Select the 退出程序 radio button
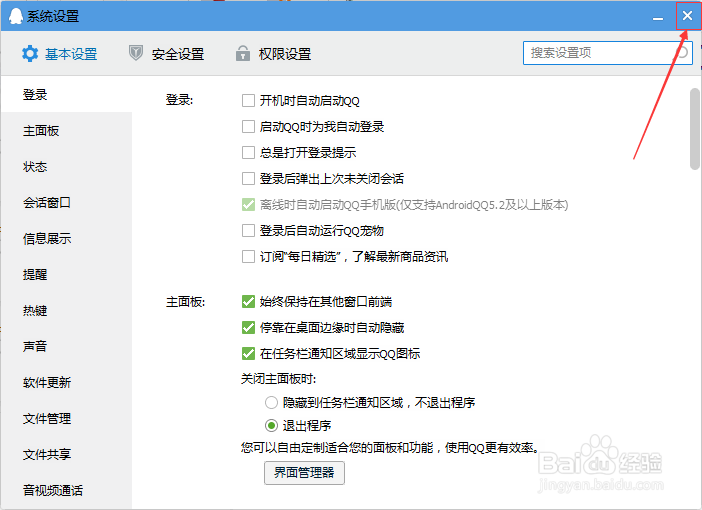 tap(271, 425)
